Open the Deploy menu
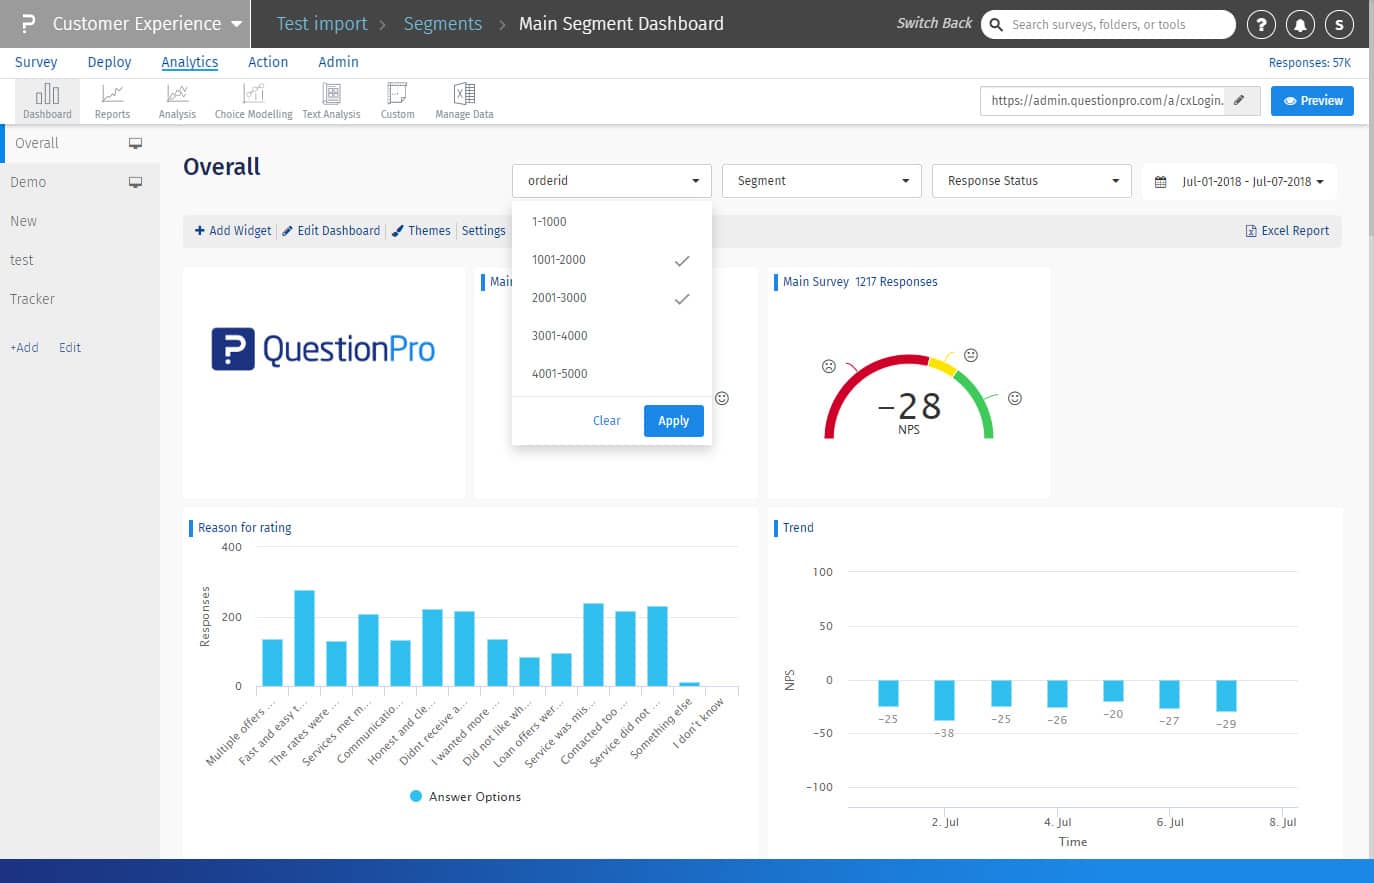 click(109, 62)
